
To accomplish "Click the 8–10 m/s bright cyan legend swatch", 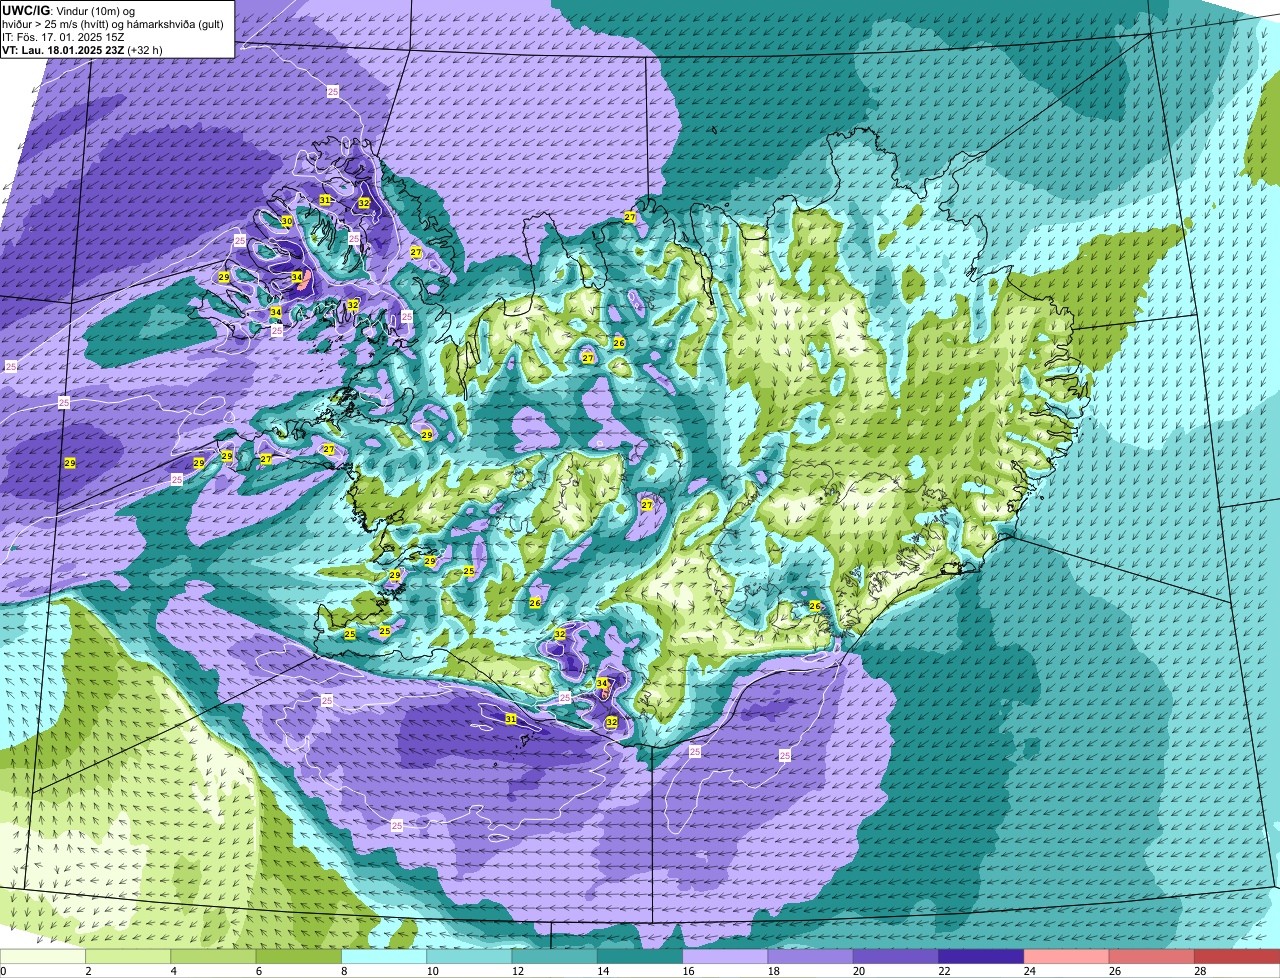I will 384,956.
